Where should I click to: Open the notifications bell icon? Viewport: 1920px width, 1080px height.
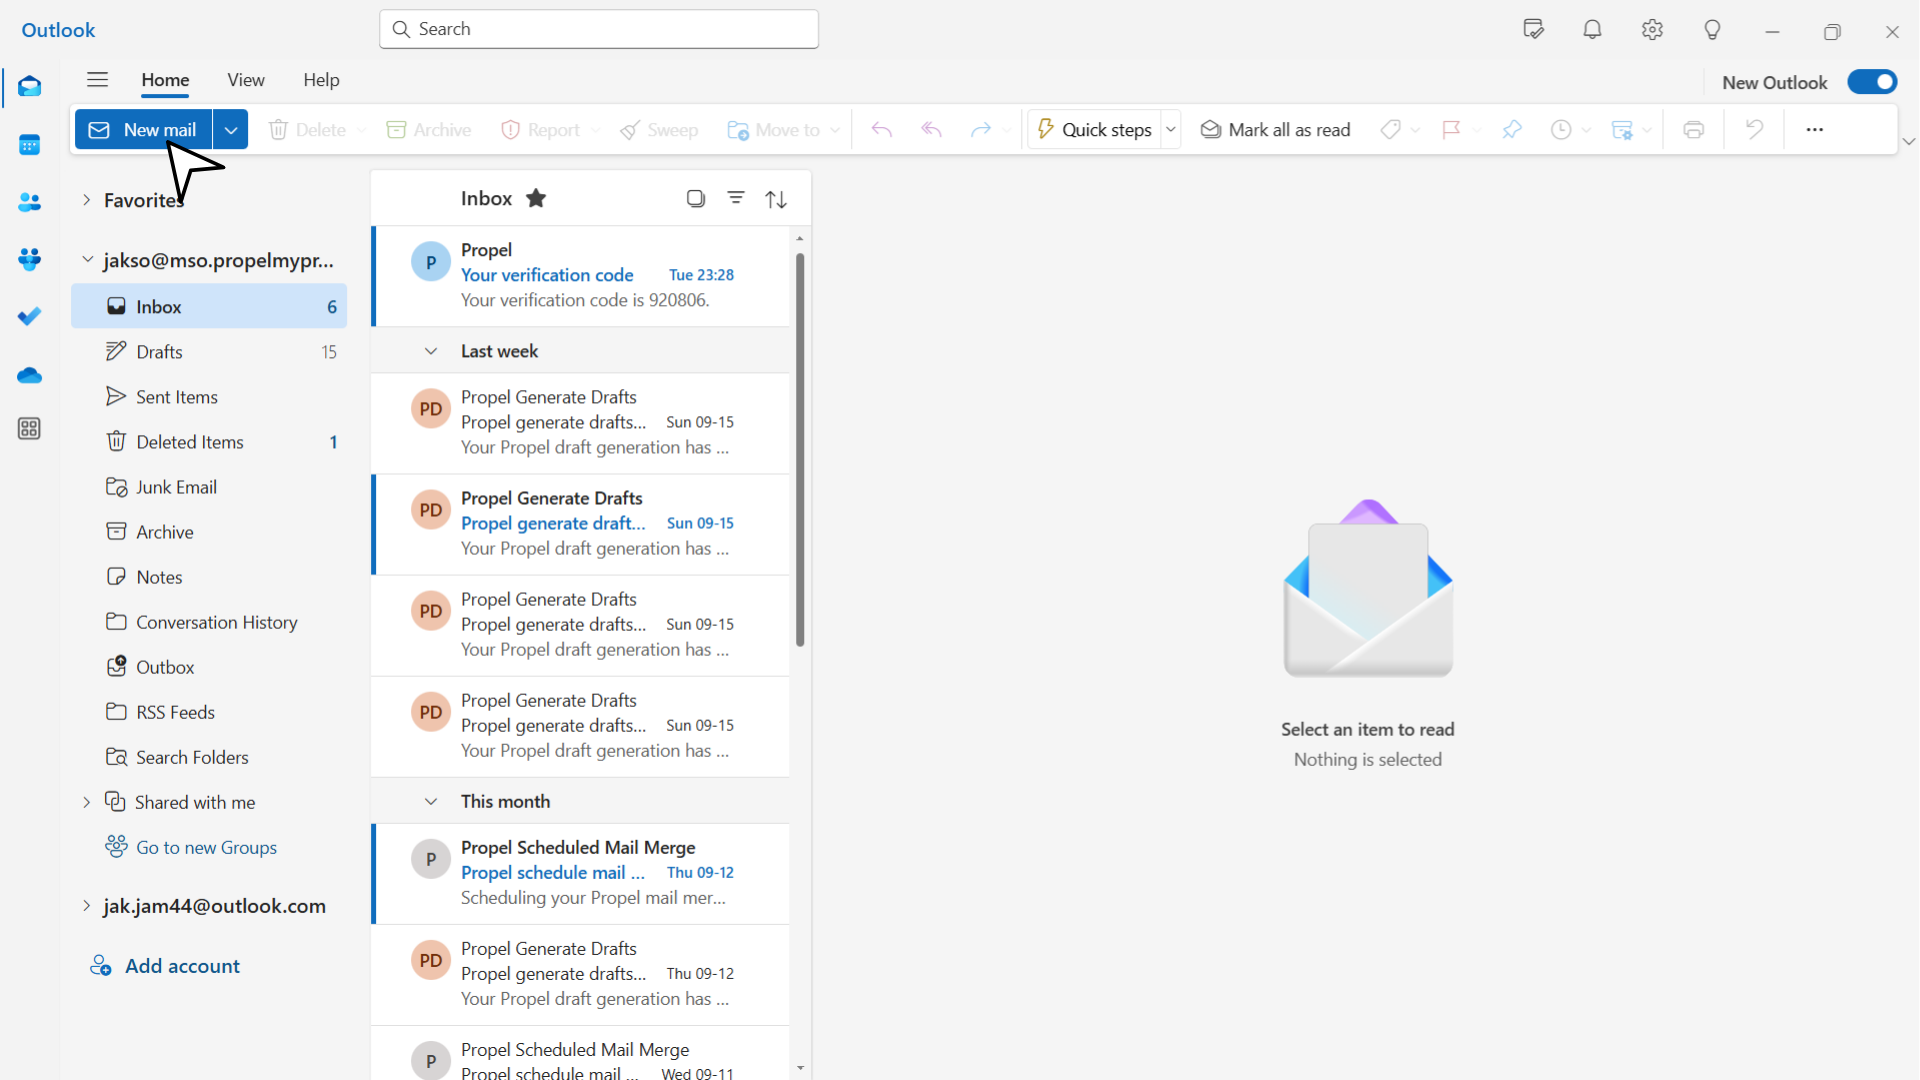pos(1593,29)
